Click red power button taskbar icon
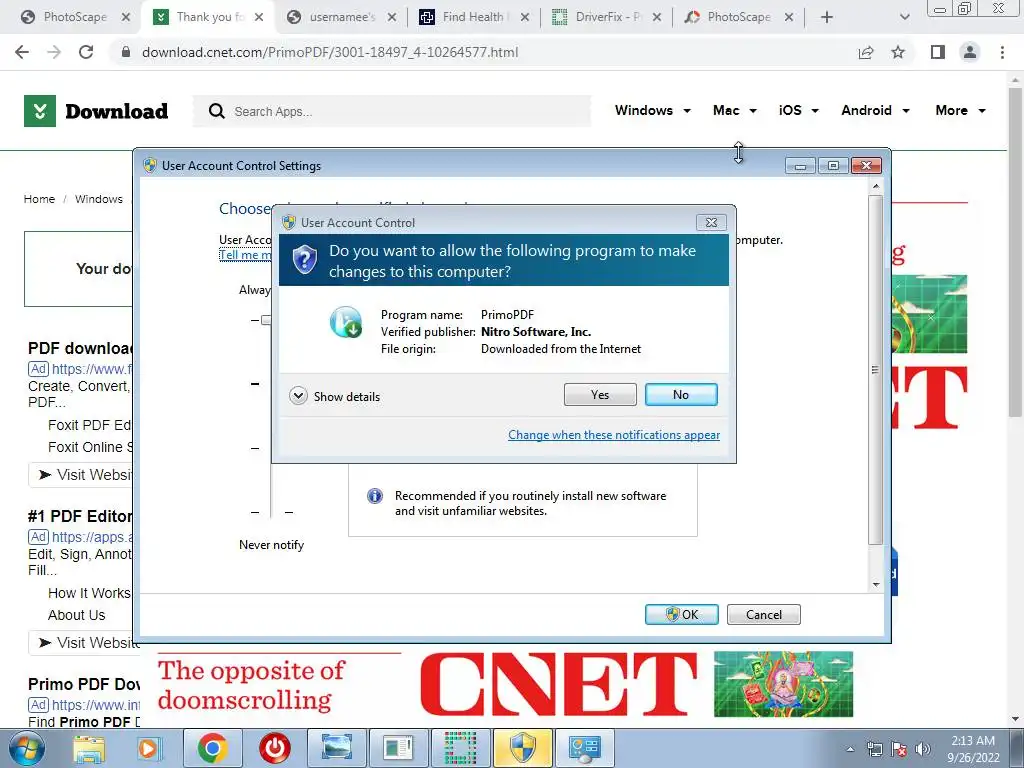The width and height of the screenshot is (1024, 768). point(274,748)
